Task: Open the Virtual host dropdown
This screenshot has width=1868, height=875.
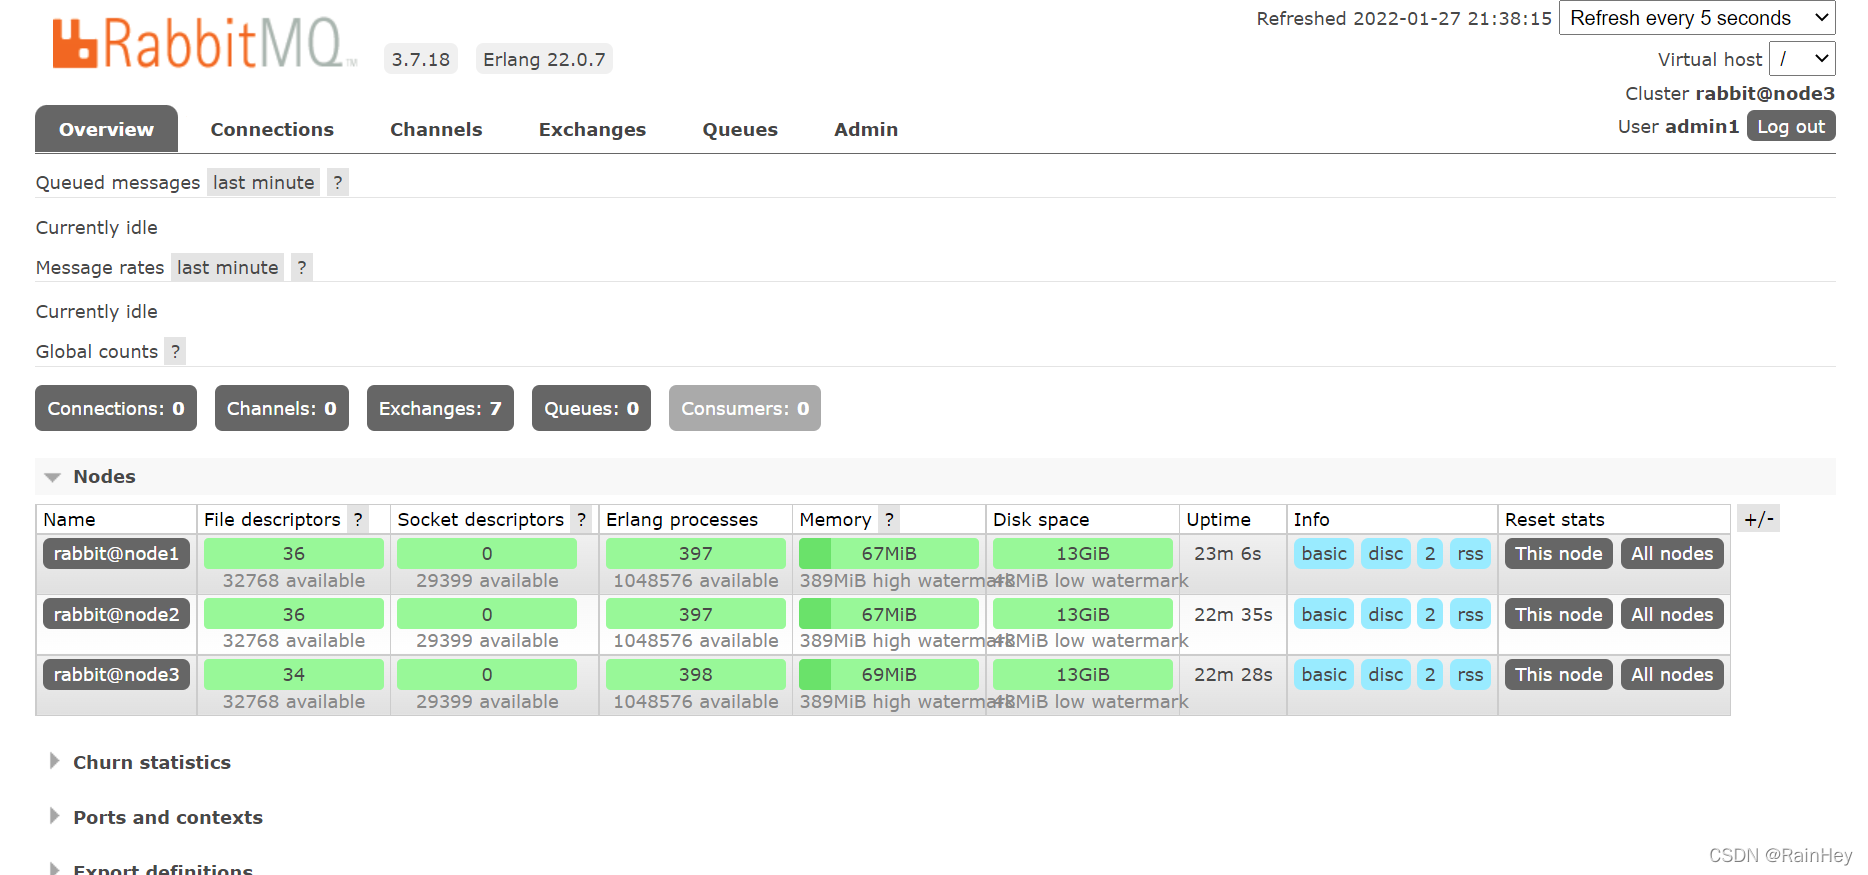Action: [x=1802, y=59]
